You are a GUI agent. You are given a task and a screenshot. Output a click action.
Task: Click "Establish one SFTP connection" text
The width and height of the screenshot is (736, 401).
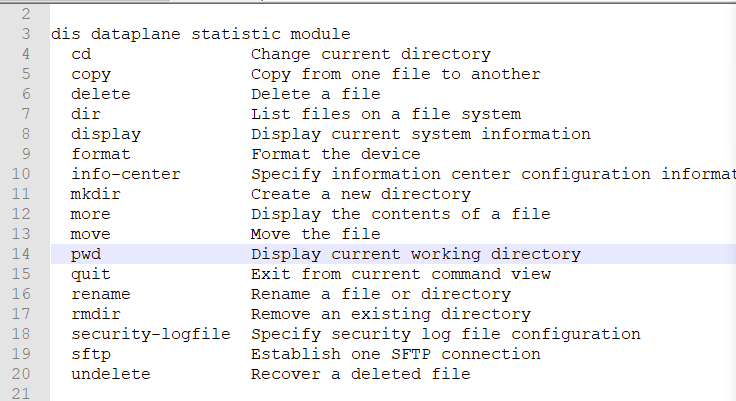pyautogui.click(x=395, y=354)
